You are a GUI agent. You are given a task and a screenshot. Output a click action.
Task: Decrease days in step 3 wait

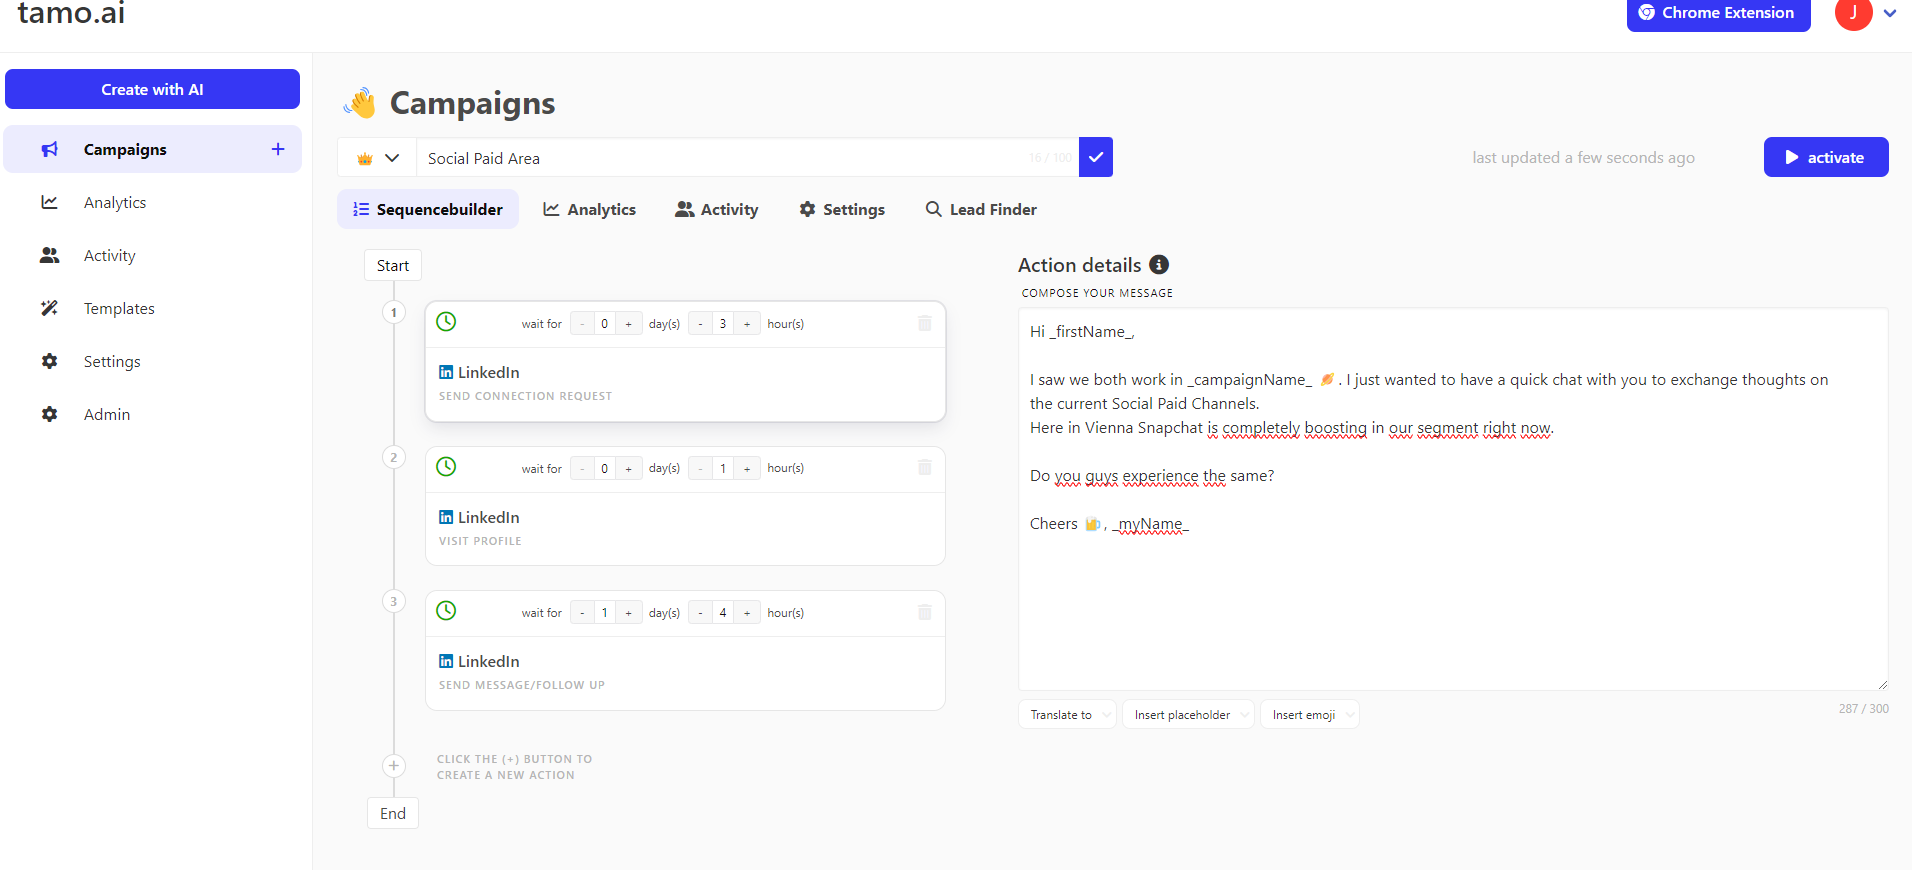point(582,613)
